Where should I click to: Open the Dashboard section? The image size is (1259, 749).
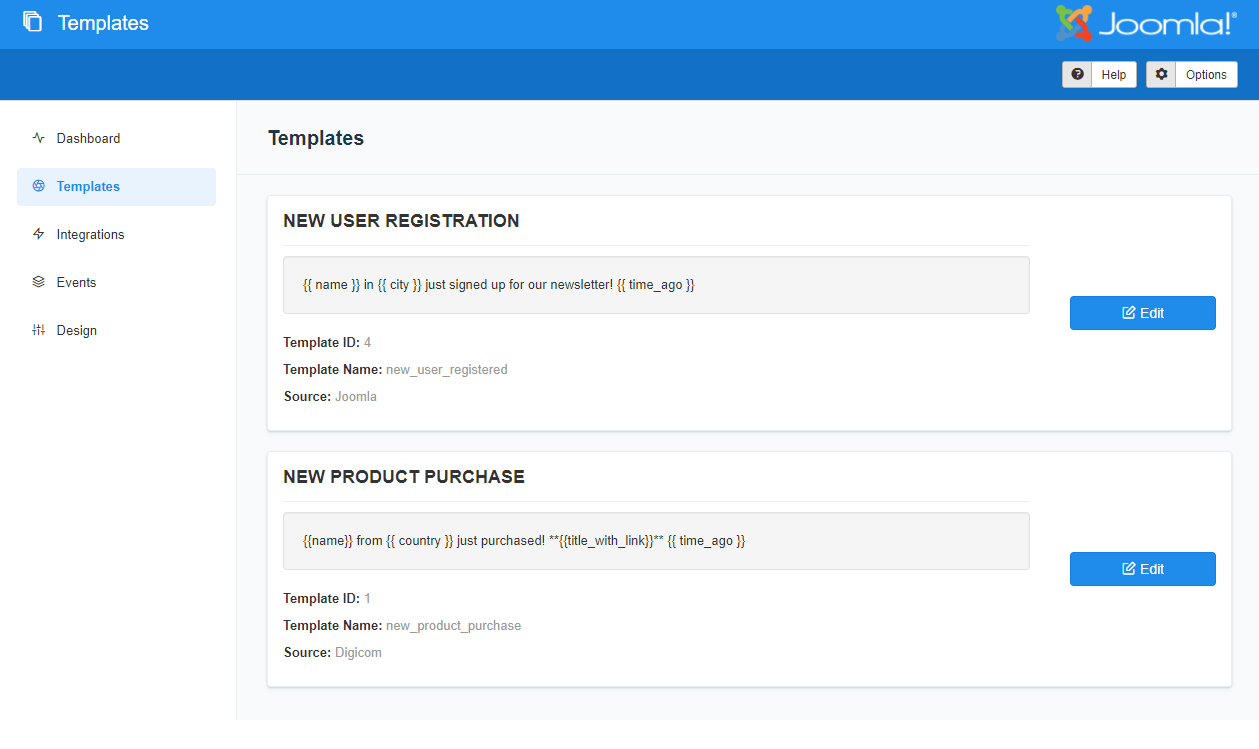click(x=89, y=138)
